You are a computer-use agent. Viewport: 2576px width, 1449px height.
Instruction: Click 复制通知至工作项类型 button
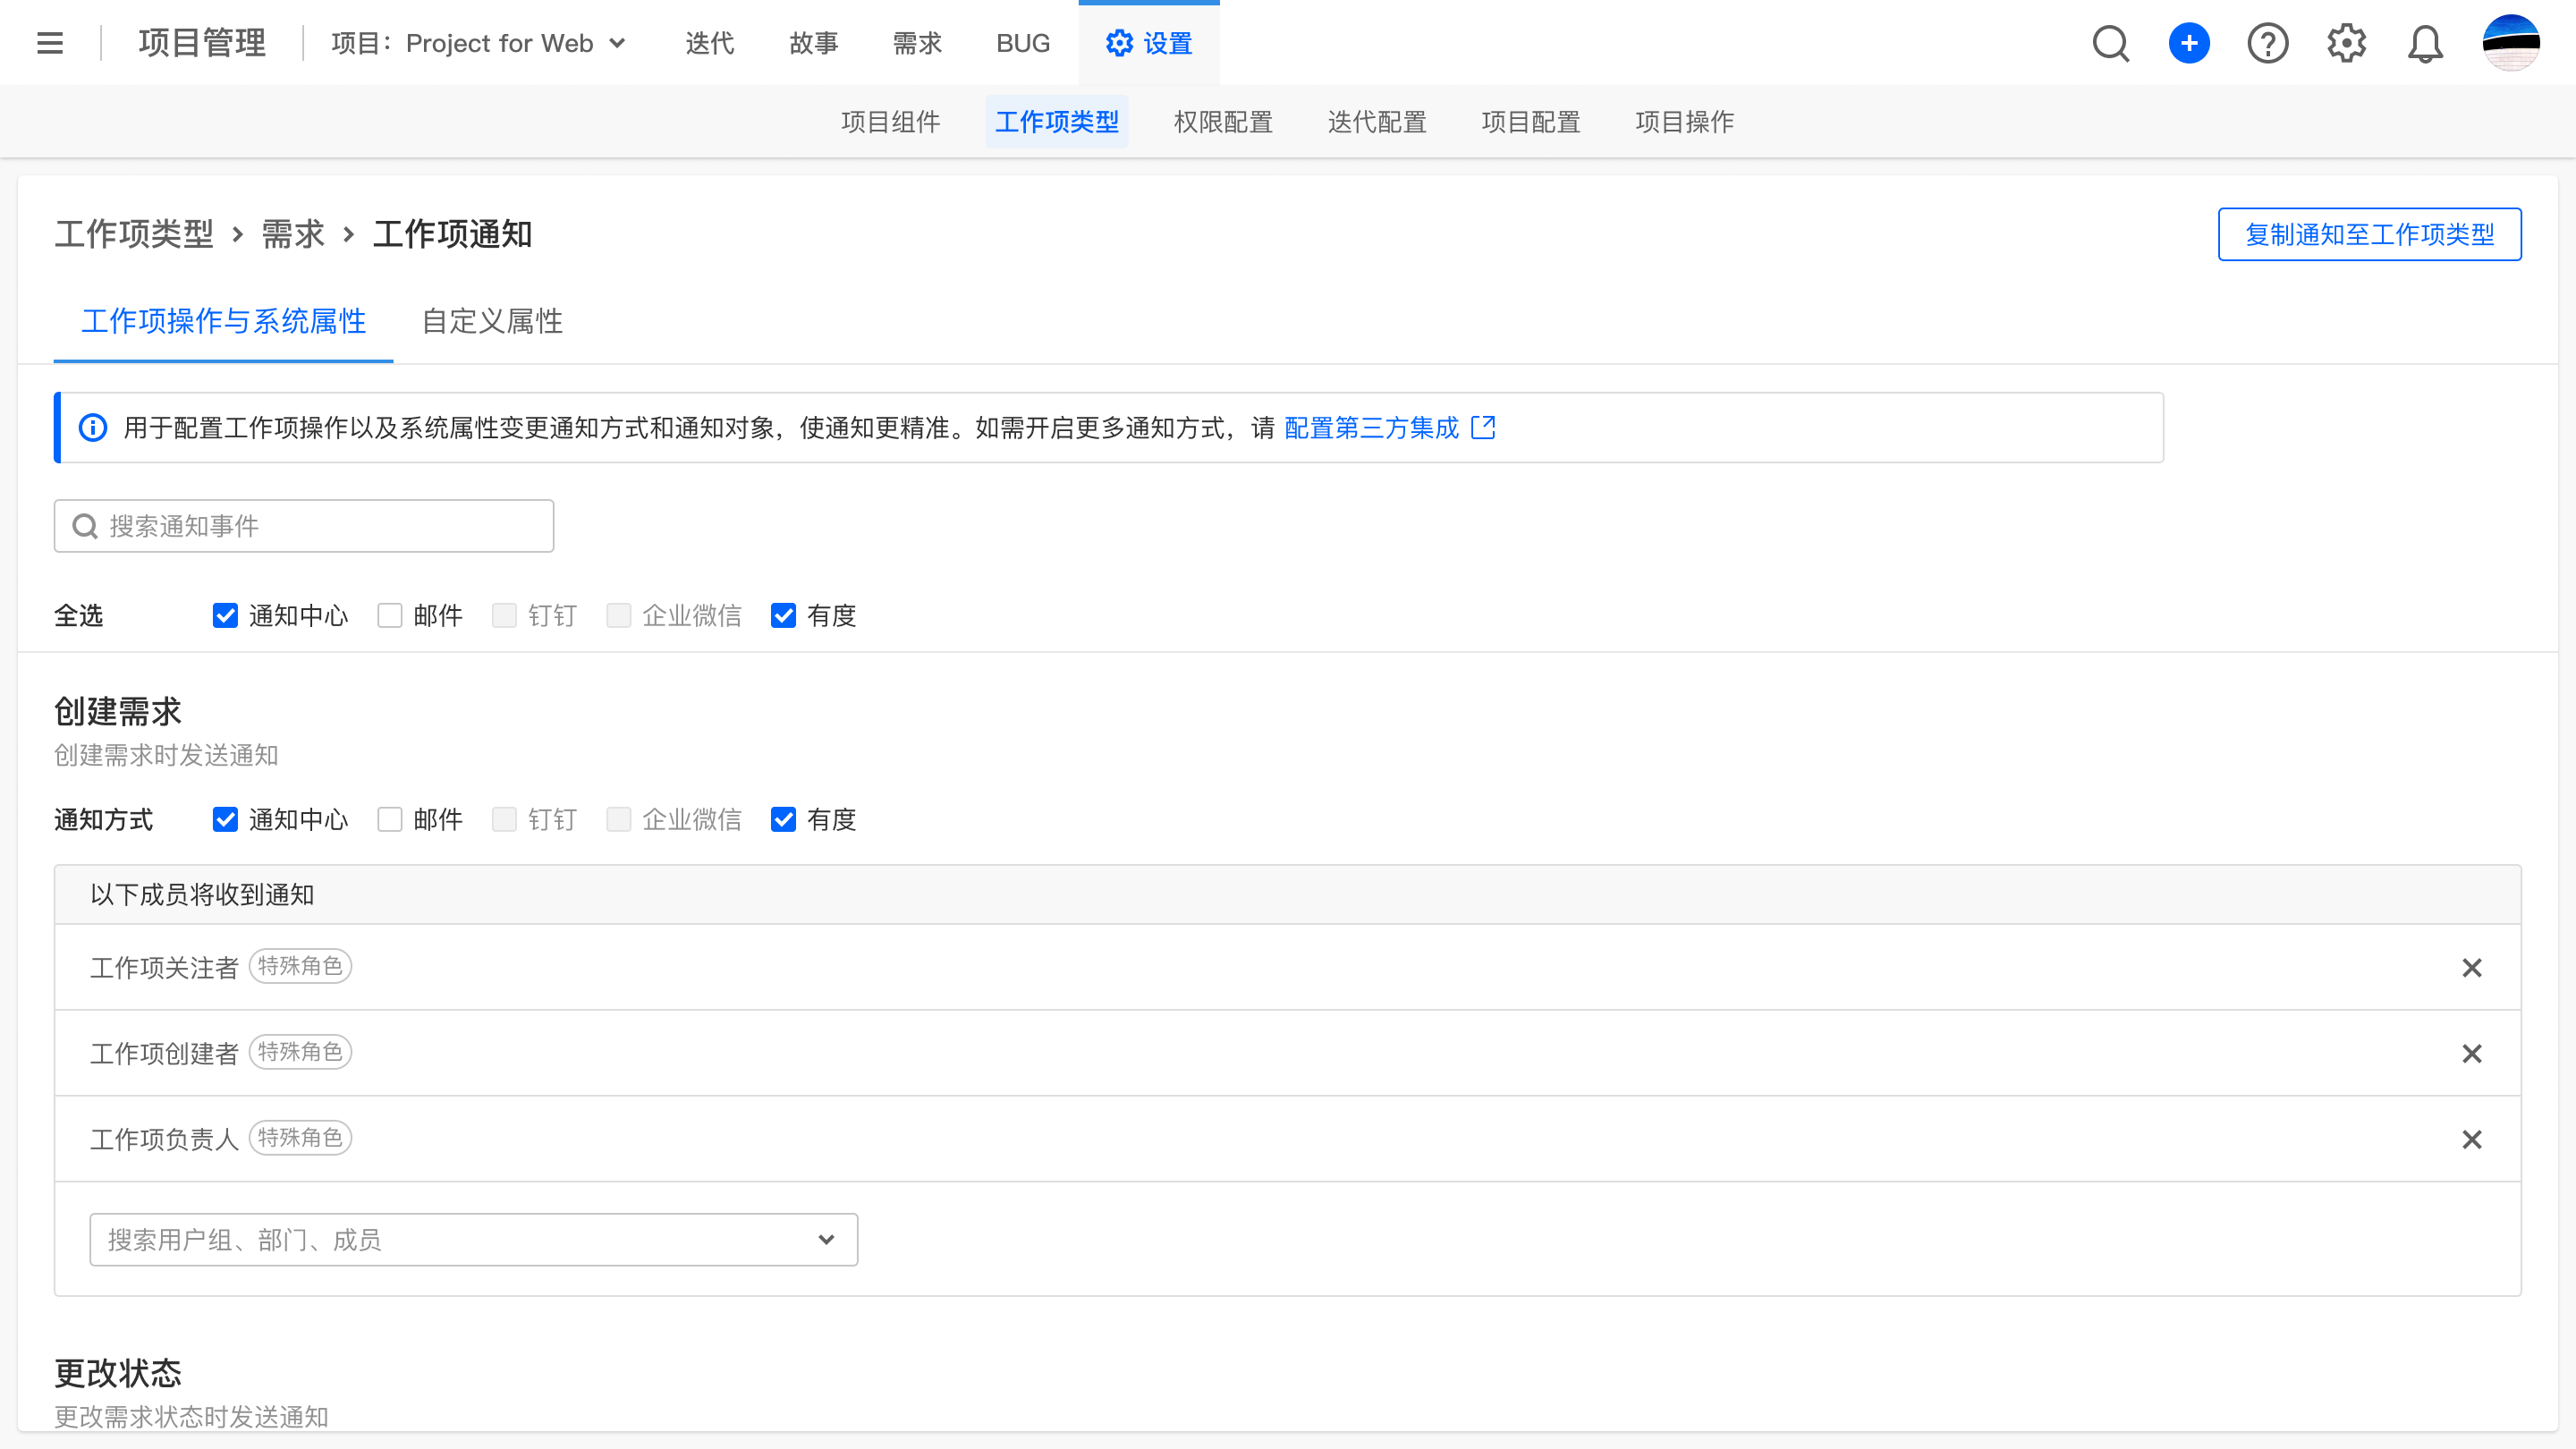click(x=2369, y=234)
